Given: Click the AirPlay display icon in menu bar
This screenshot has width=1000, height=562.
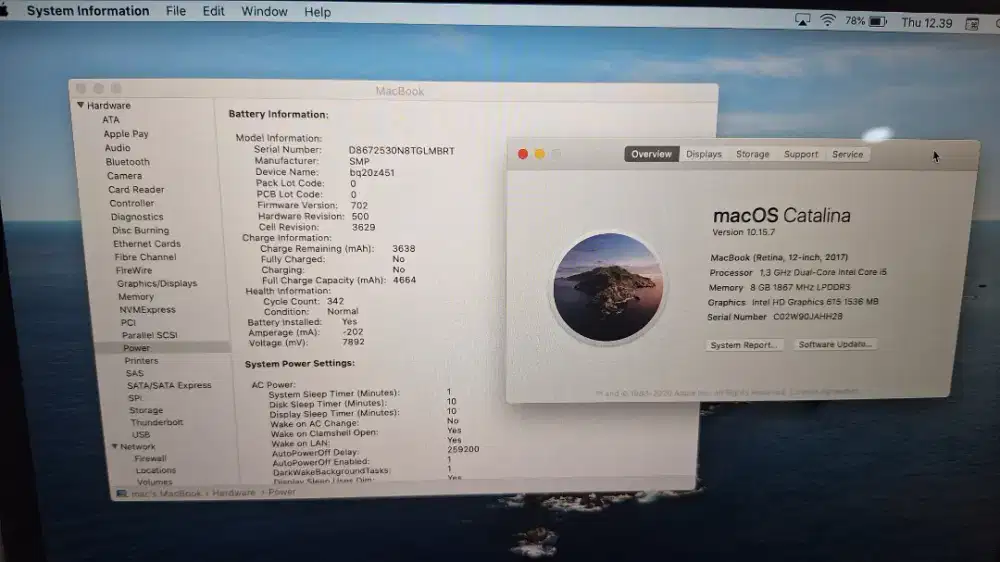Looking at the screenshot, I should pos(802,20).
